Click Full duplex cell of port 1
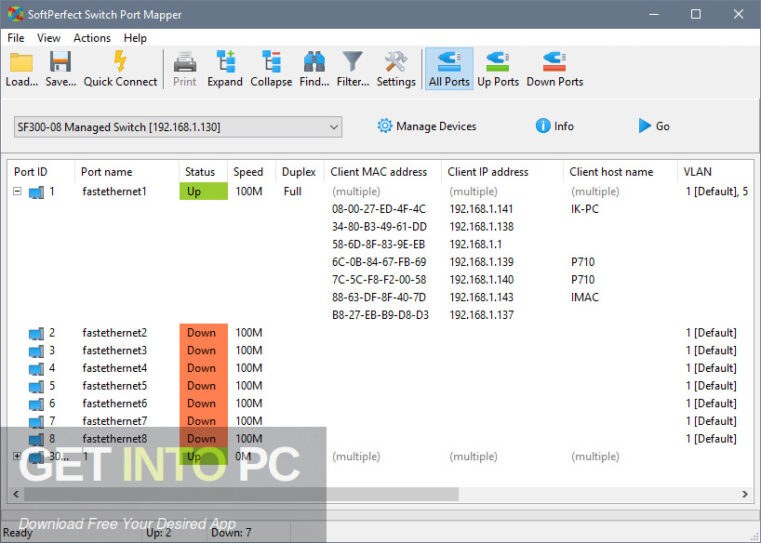The height and width of the screenshot is (543, 761). click(292, 191)
